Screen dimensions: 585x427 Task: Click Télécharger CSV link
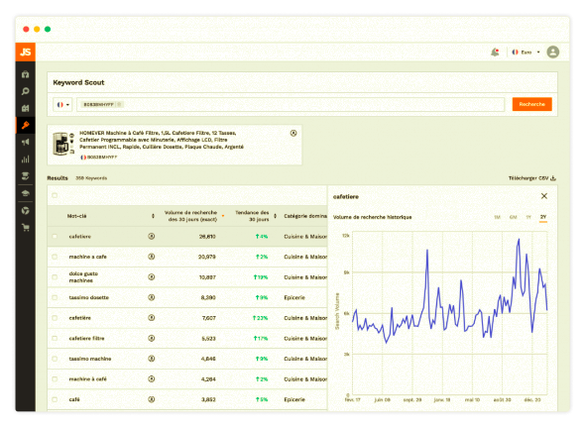[x=532, y=178]
